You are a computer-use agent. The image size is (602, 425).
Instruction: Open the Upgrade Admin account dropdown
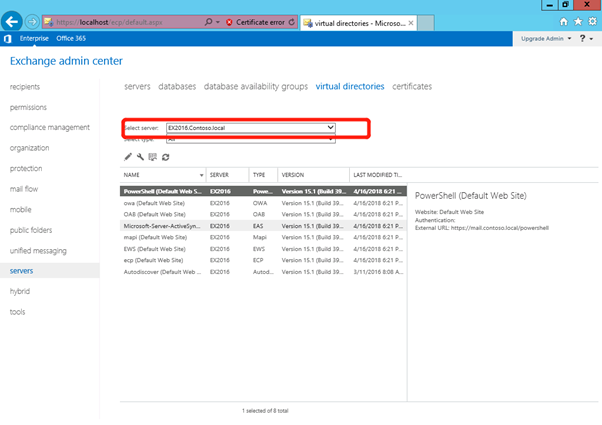click(x=546, y=39)
